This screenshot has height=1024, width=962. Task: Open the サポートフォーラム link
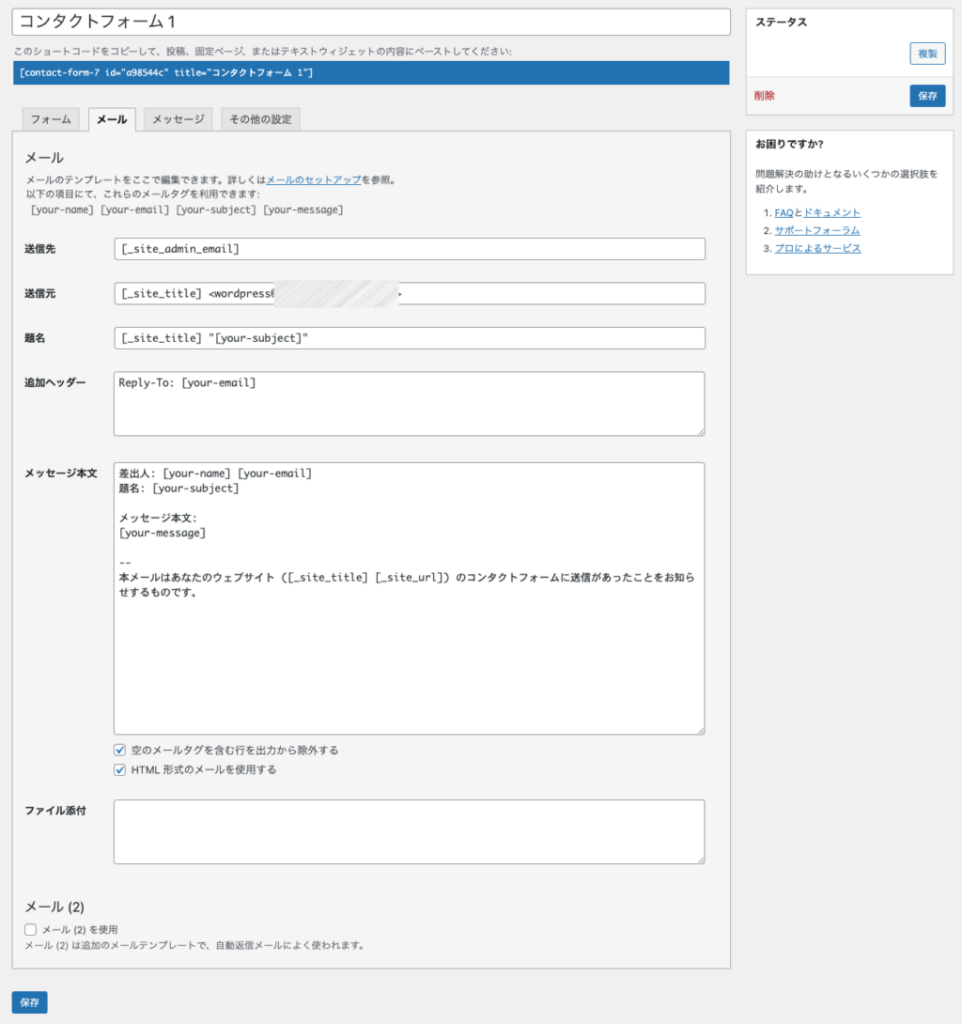coord(816,230)
